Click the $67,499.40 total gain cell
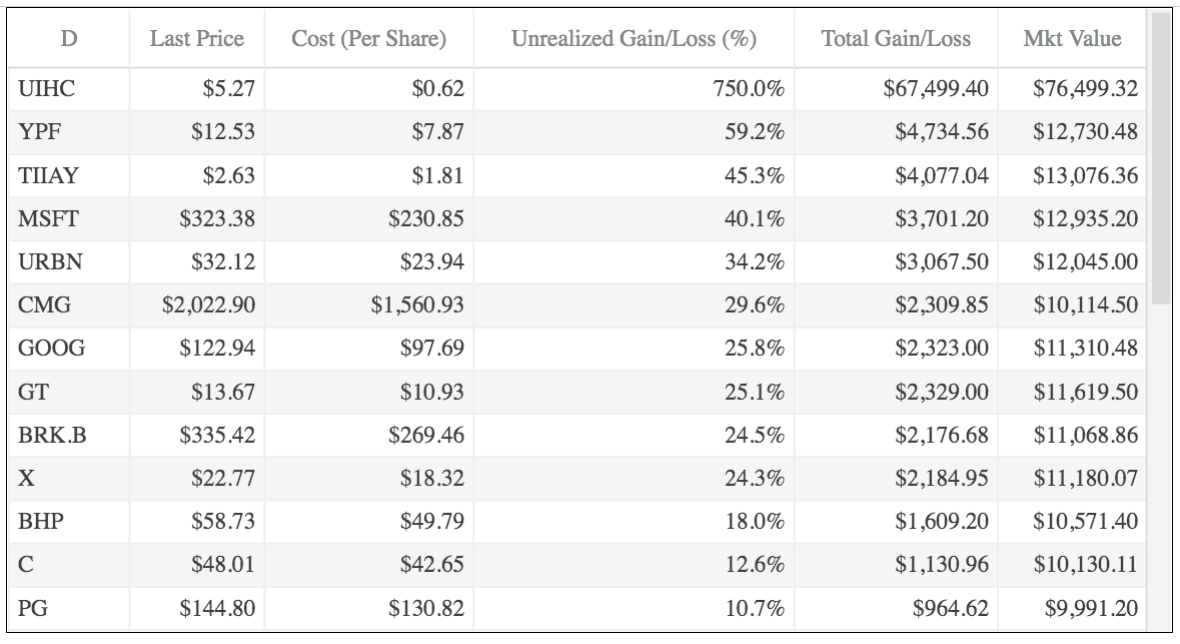The width and height of the screenshot is (1180, 644). (x=936, y=91)
